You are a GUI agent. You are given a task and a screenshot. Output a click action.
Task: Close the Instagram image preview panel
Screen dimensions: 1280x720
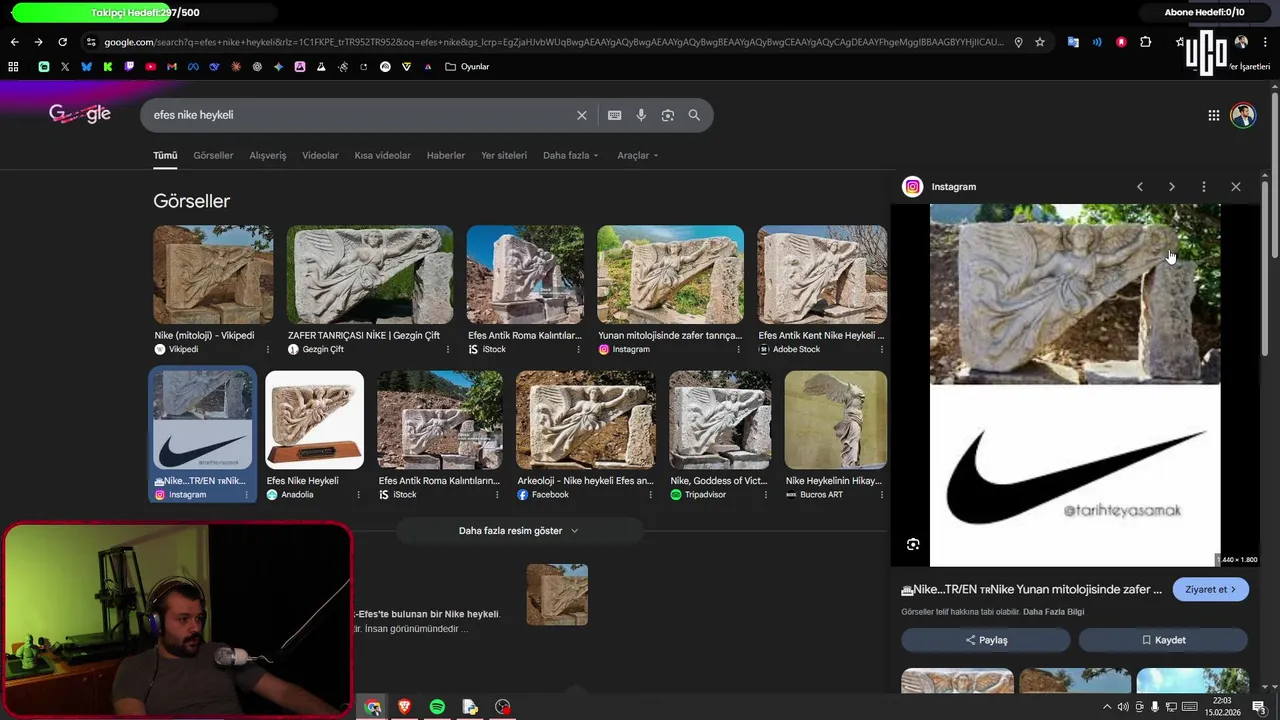[x=1236, y=187]
